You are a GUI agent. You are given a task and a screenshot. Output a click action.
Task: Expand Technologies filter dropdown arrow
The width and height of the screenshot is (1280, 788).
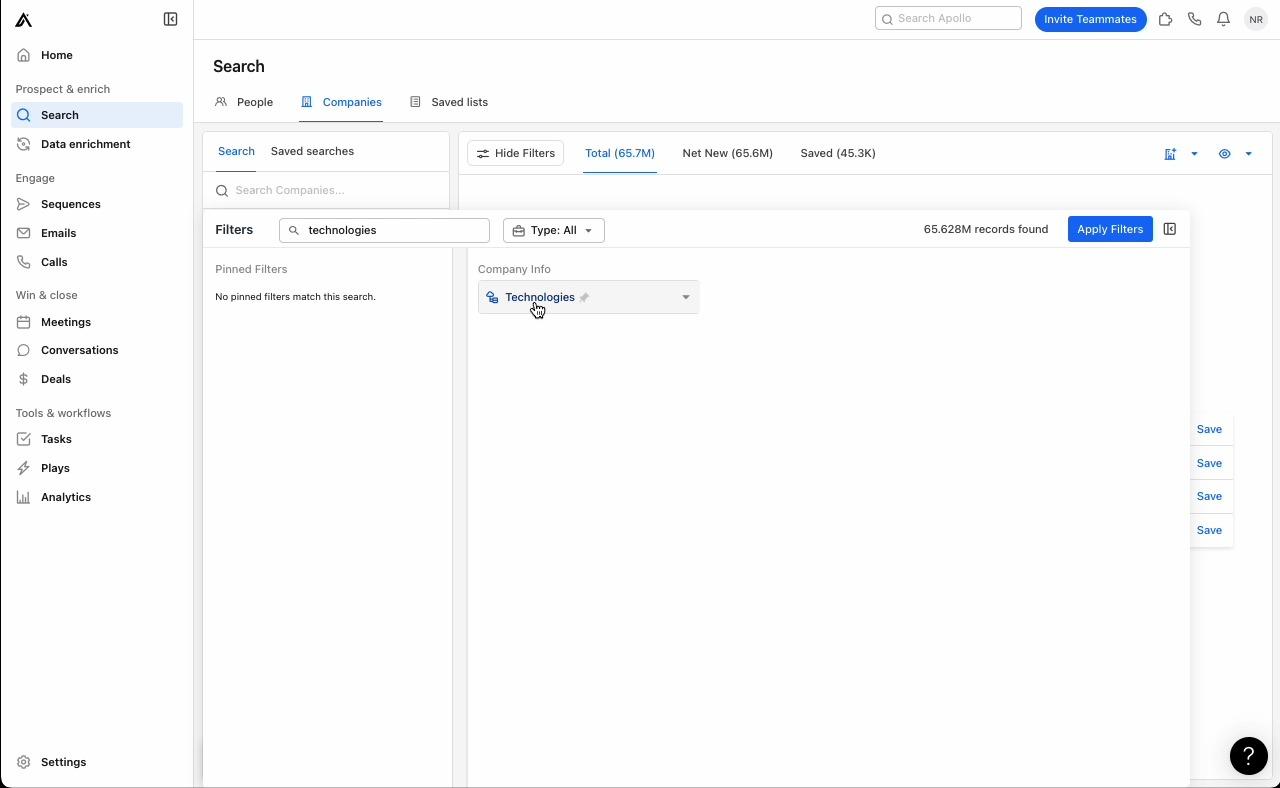[x=686, y=297]
